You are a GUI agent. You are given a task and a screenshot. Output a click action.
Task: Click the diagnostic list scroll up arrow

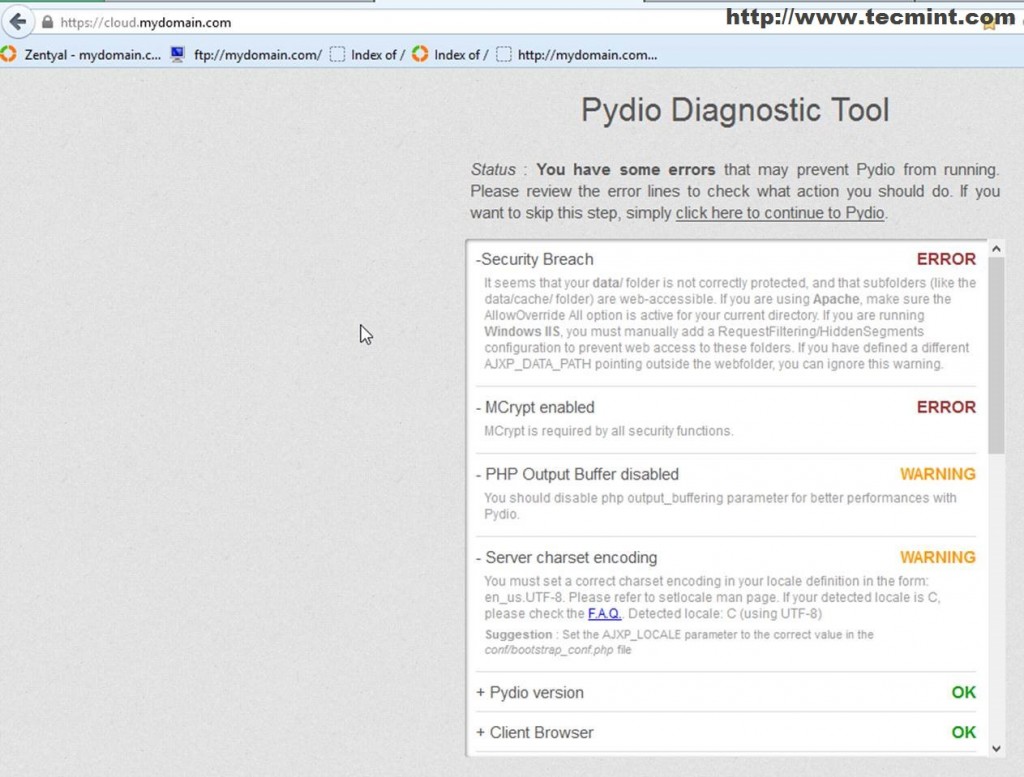(x=996, y=248)
